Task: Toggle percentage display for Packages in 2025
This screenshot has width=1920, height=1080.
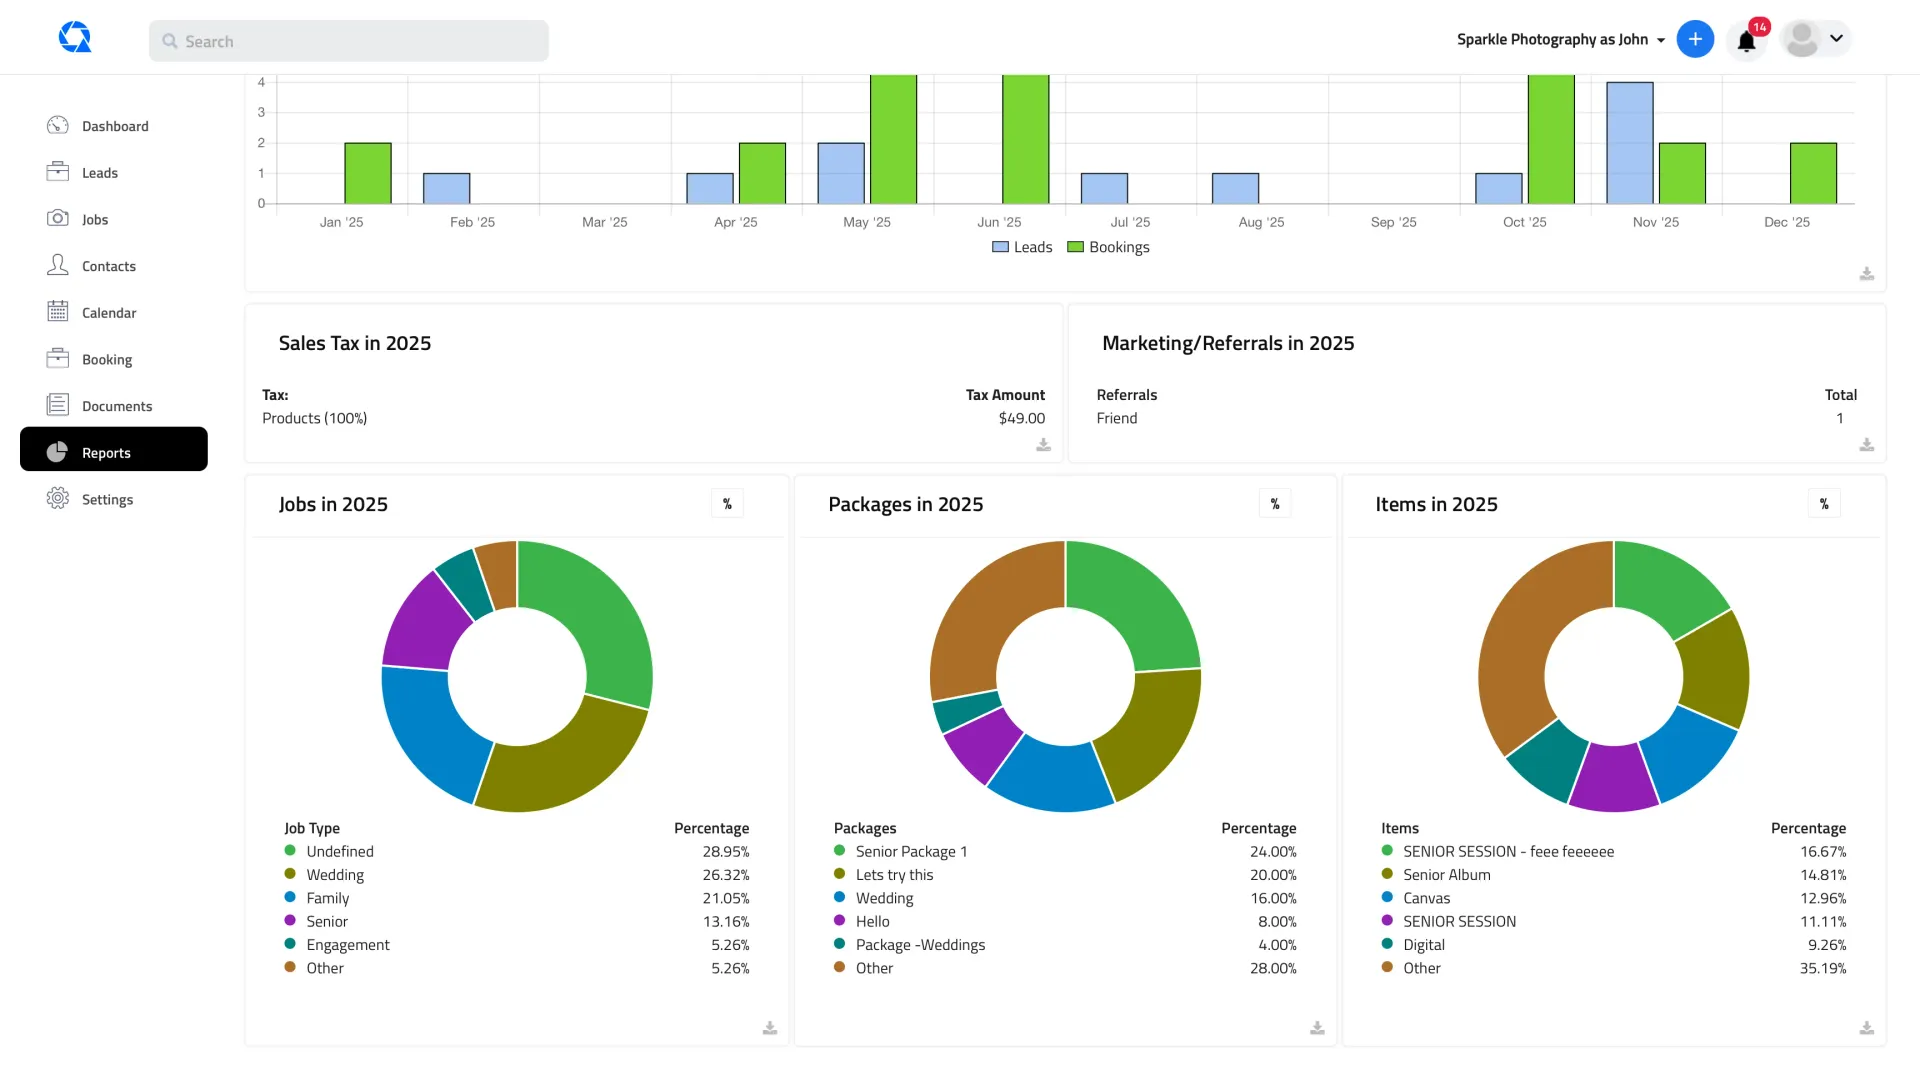Action: (x=1275, y=503)
